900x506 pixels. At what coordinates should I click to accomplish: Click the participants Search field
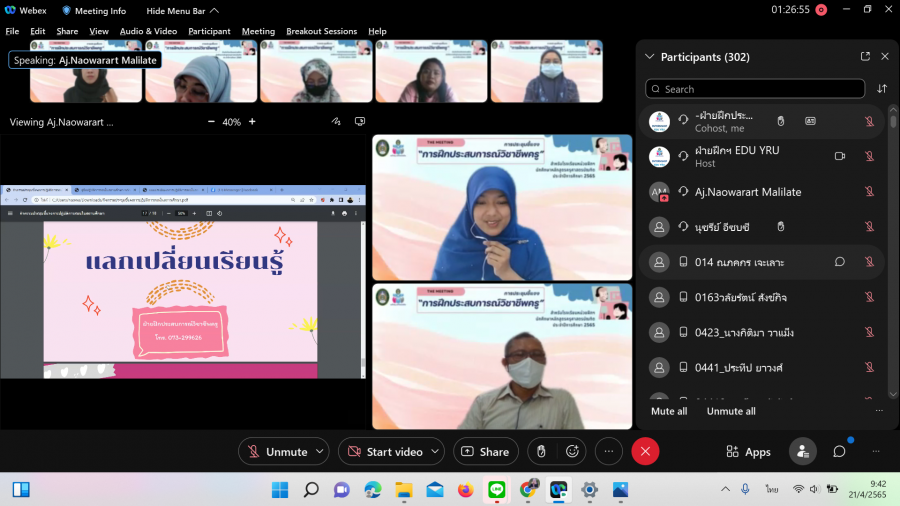[755, 89]
